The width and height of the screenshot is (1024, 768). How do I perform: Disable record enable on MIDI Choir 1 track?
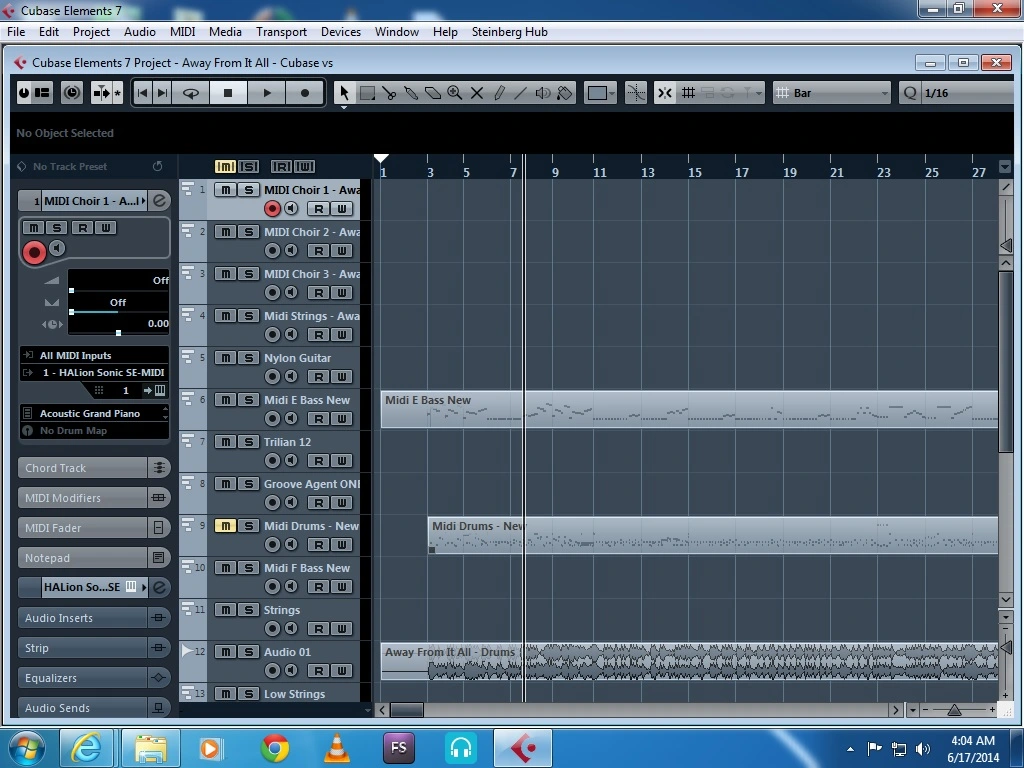coord(272,208)
